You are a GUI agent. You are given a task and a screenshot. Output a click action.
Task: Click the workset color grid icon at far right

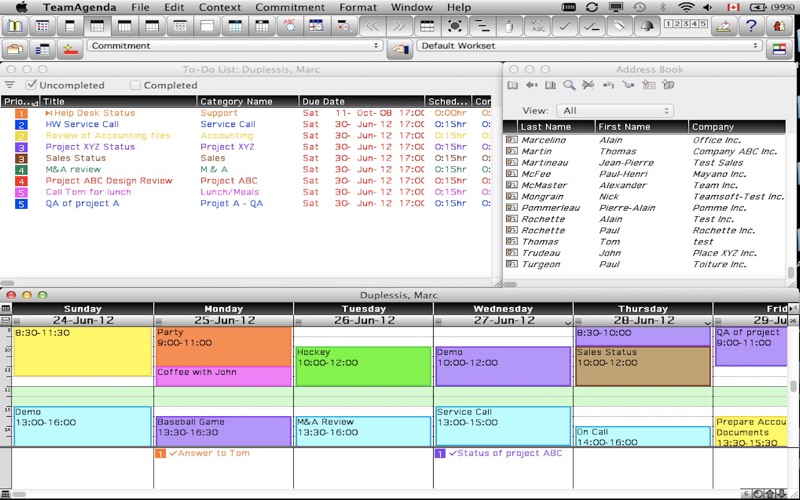click(x=779, y=49)
